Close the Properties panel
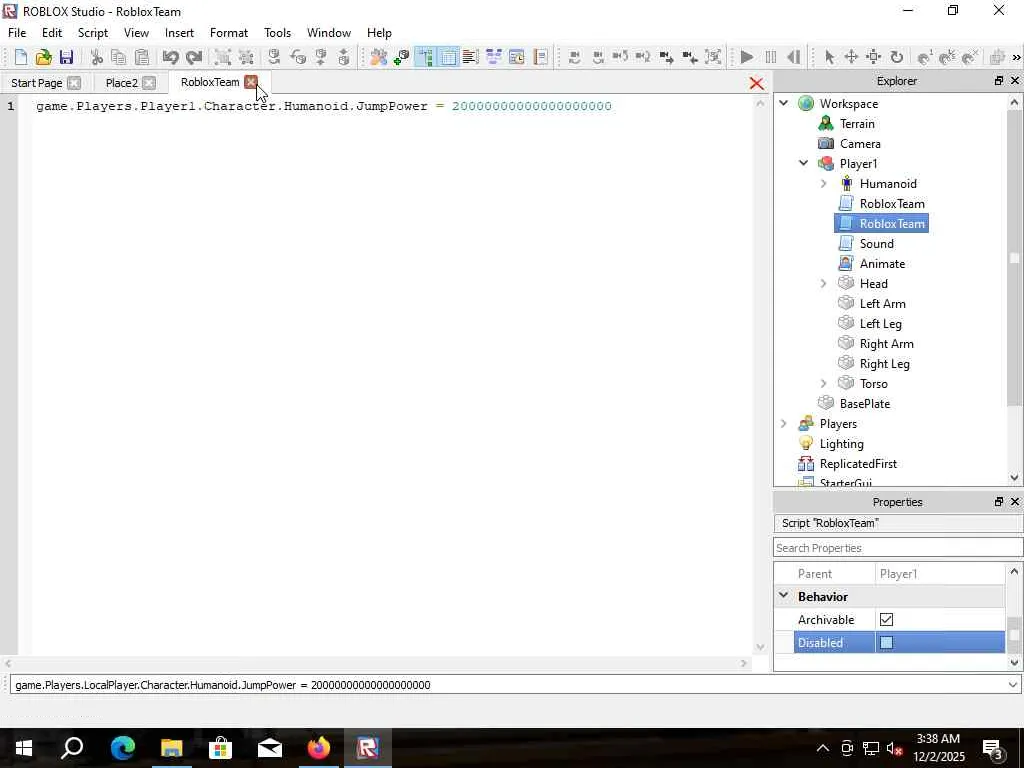Screen dimensions: 1024x768 click(x=1015, y=502)
